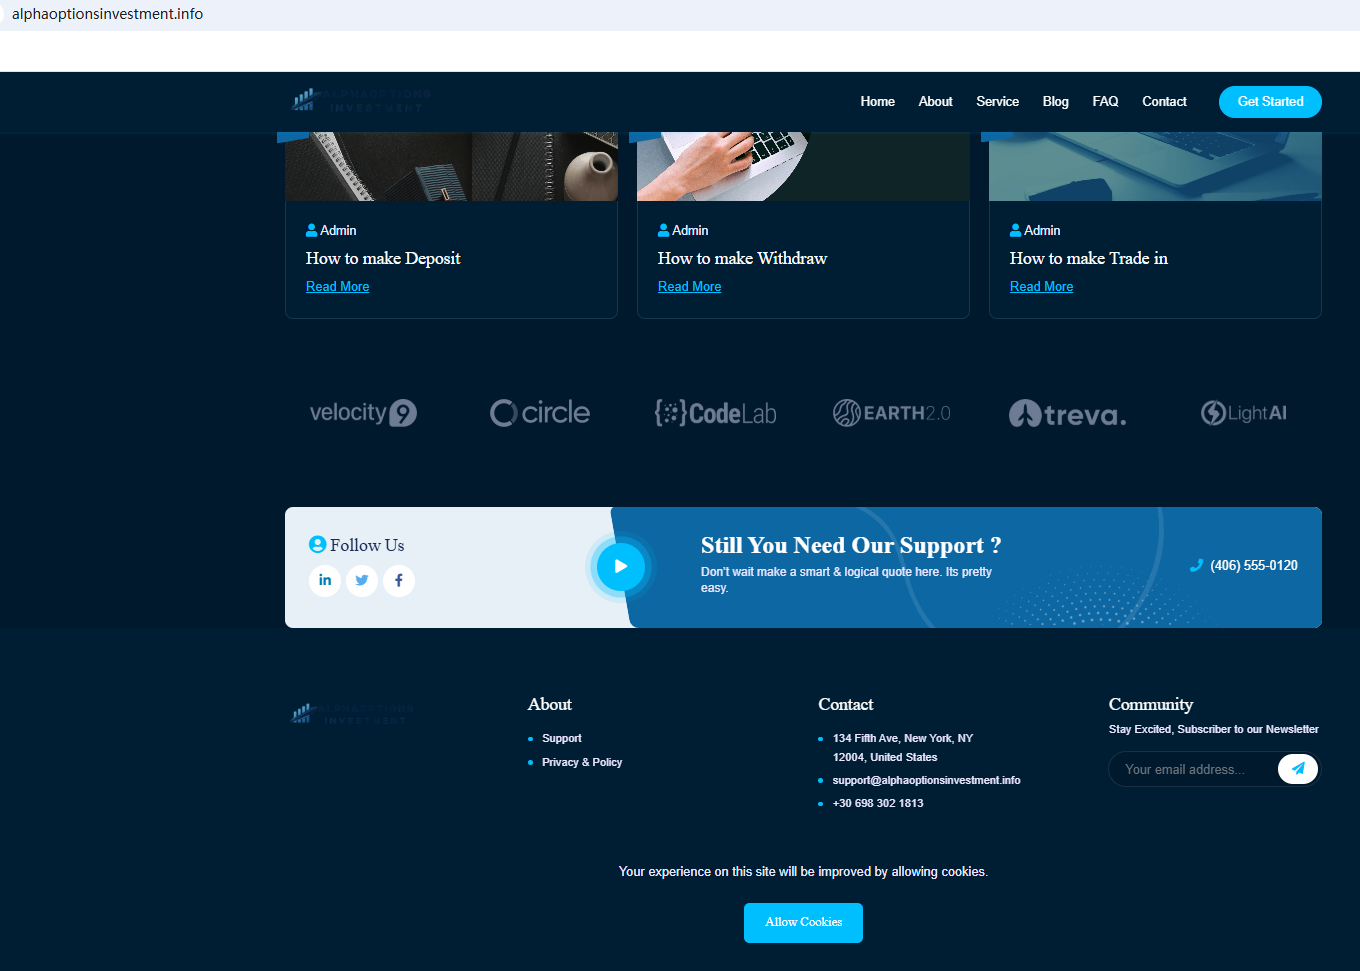Submit newsletter with paper plane icon
This screenshot has height=971, width=1360.
click(1298, 769)
